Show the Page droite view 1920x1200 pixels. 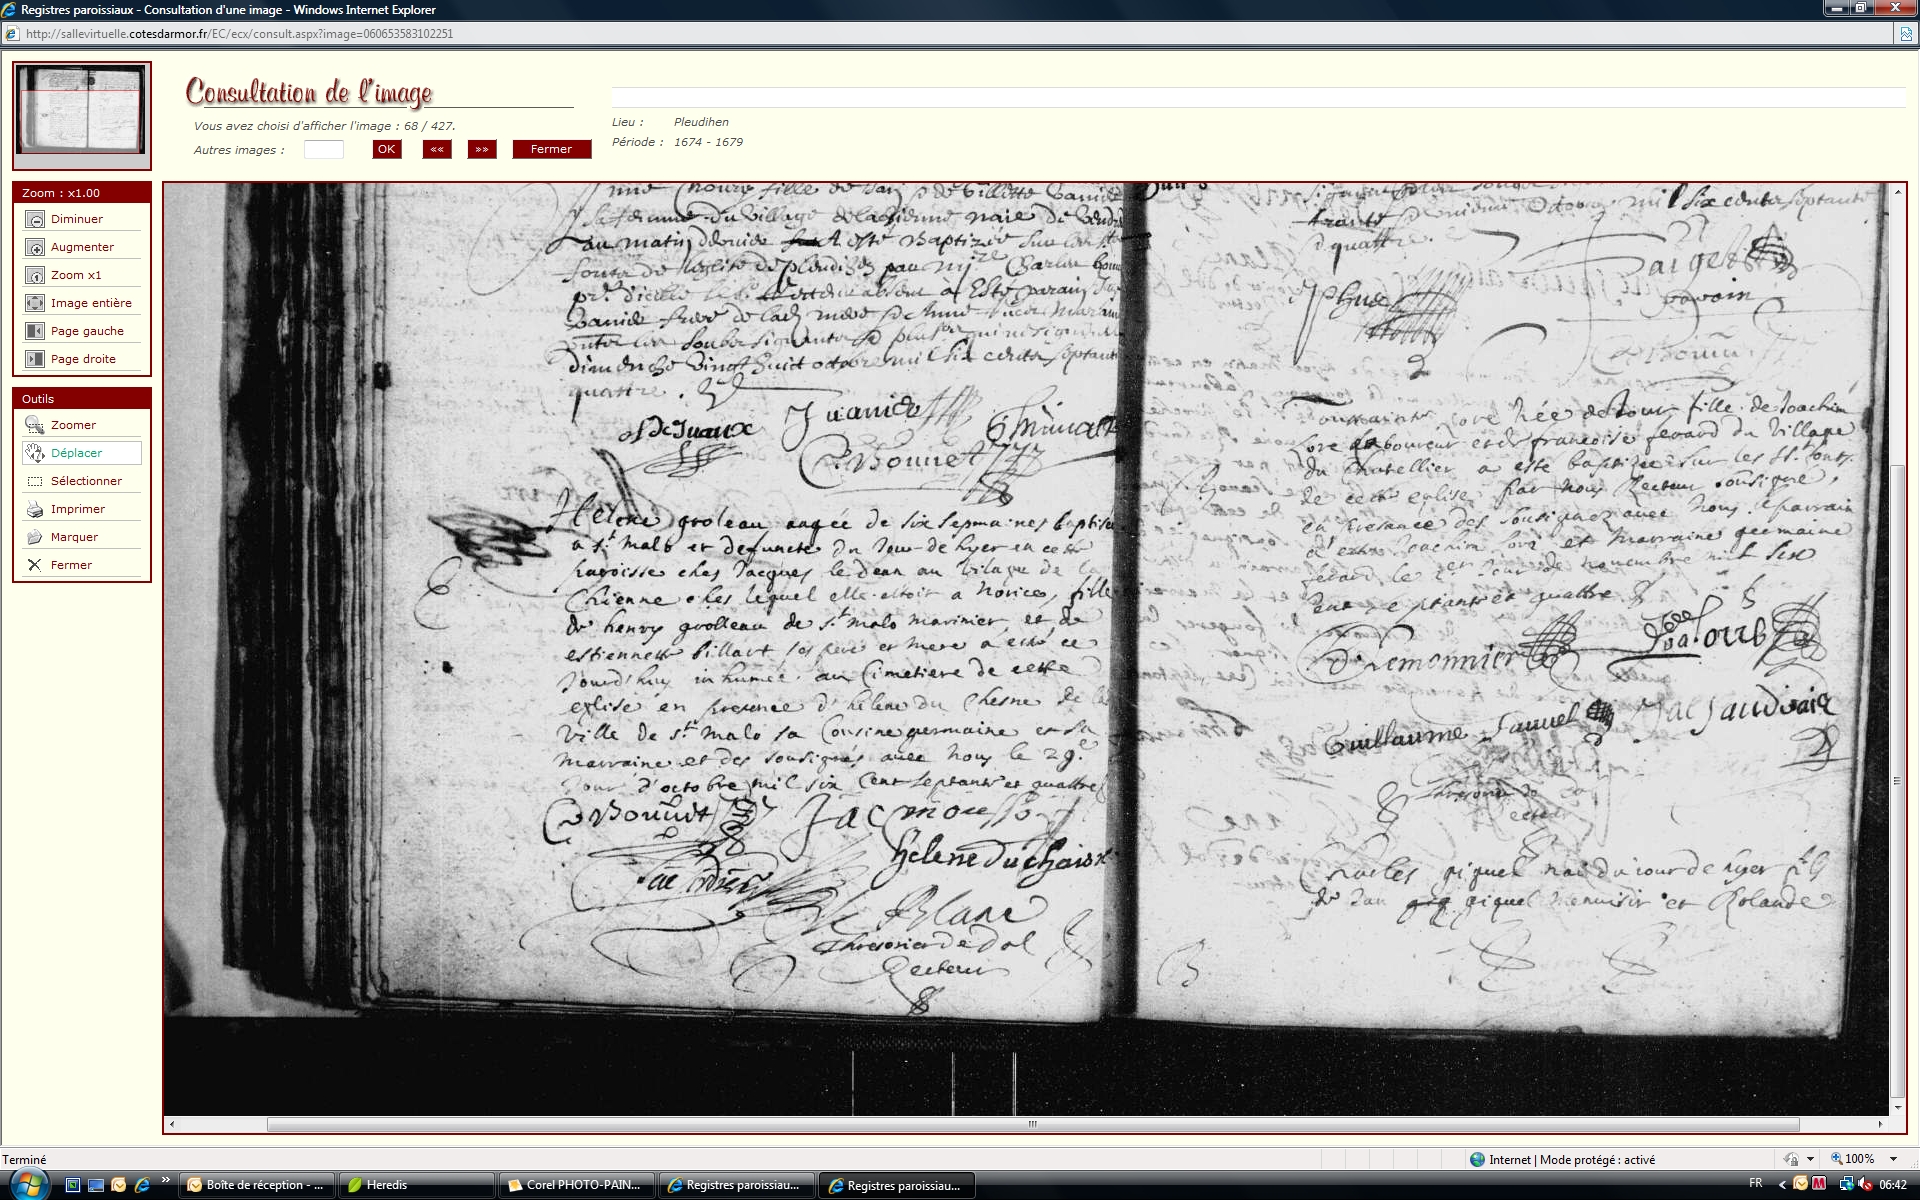pyautogui.click(x=35, y=360)
